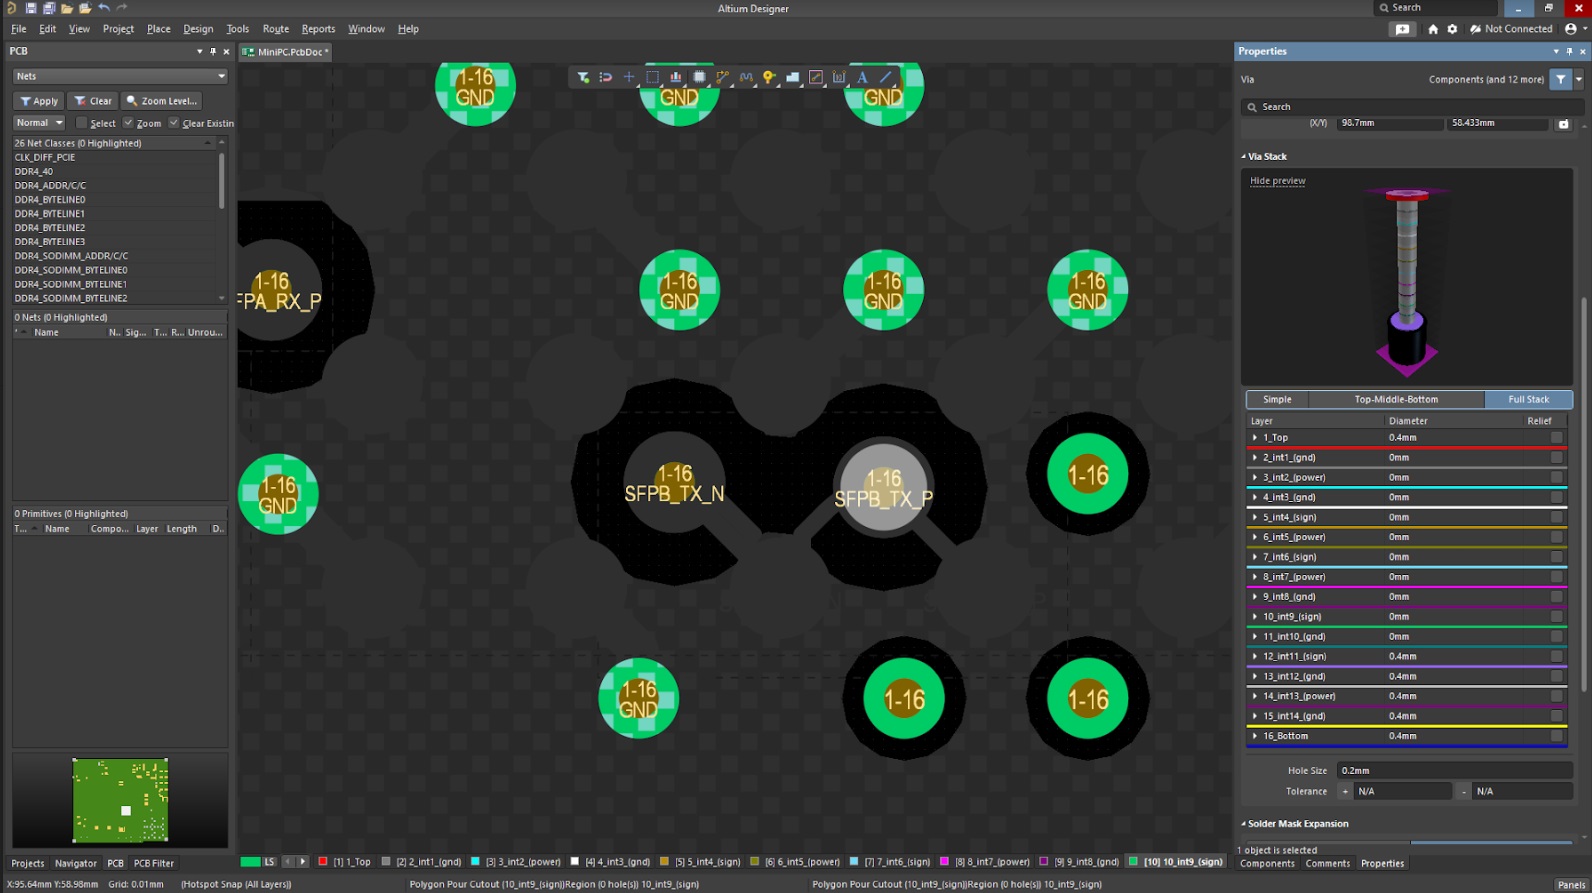Click the Properties panel filter funnel icon
Image resolution: width=1592 pixels, height=893 pixels.
coord(1560,79)
